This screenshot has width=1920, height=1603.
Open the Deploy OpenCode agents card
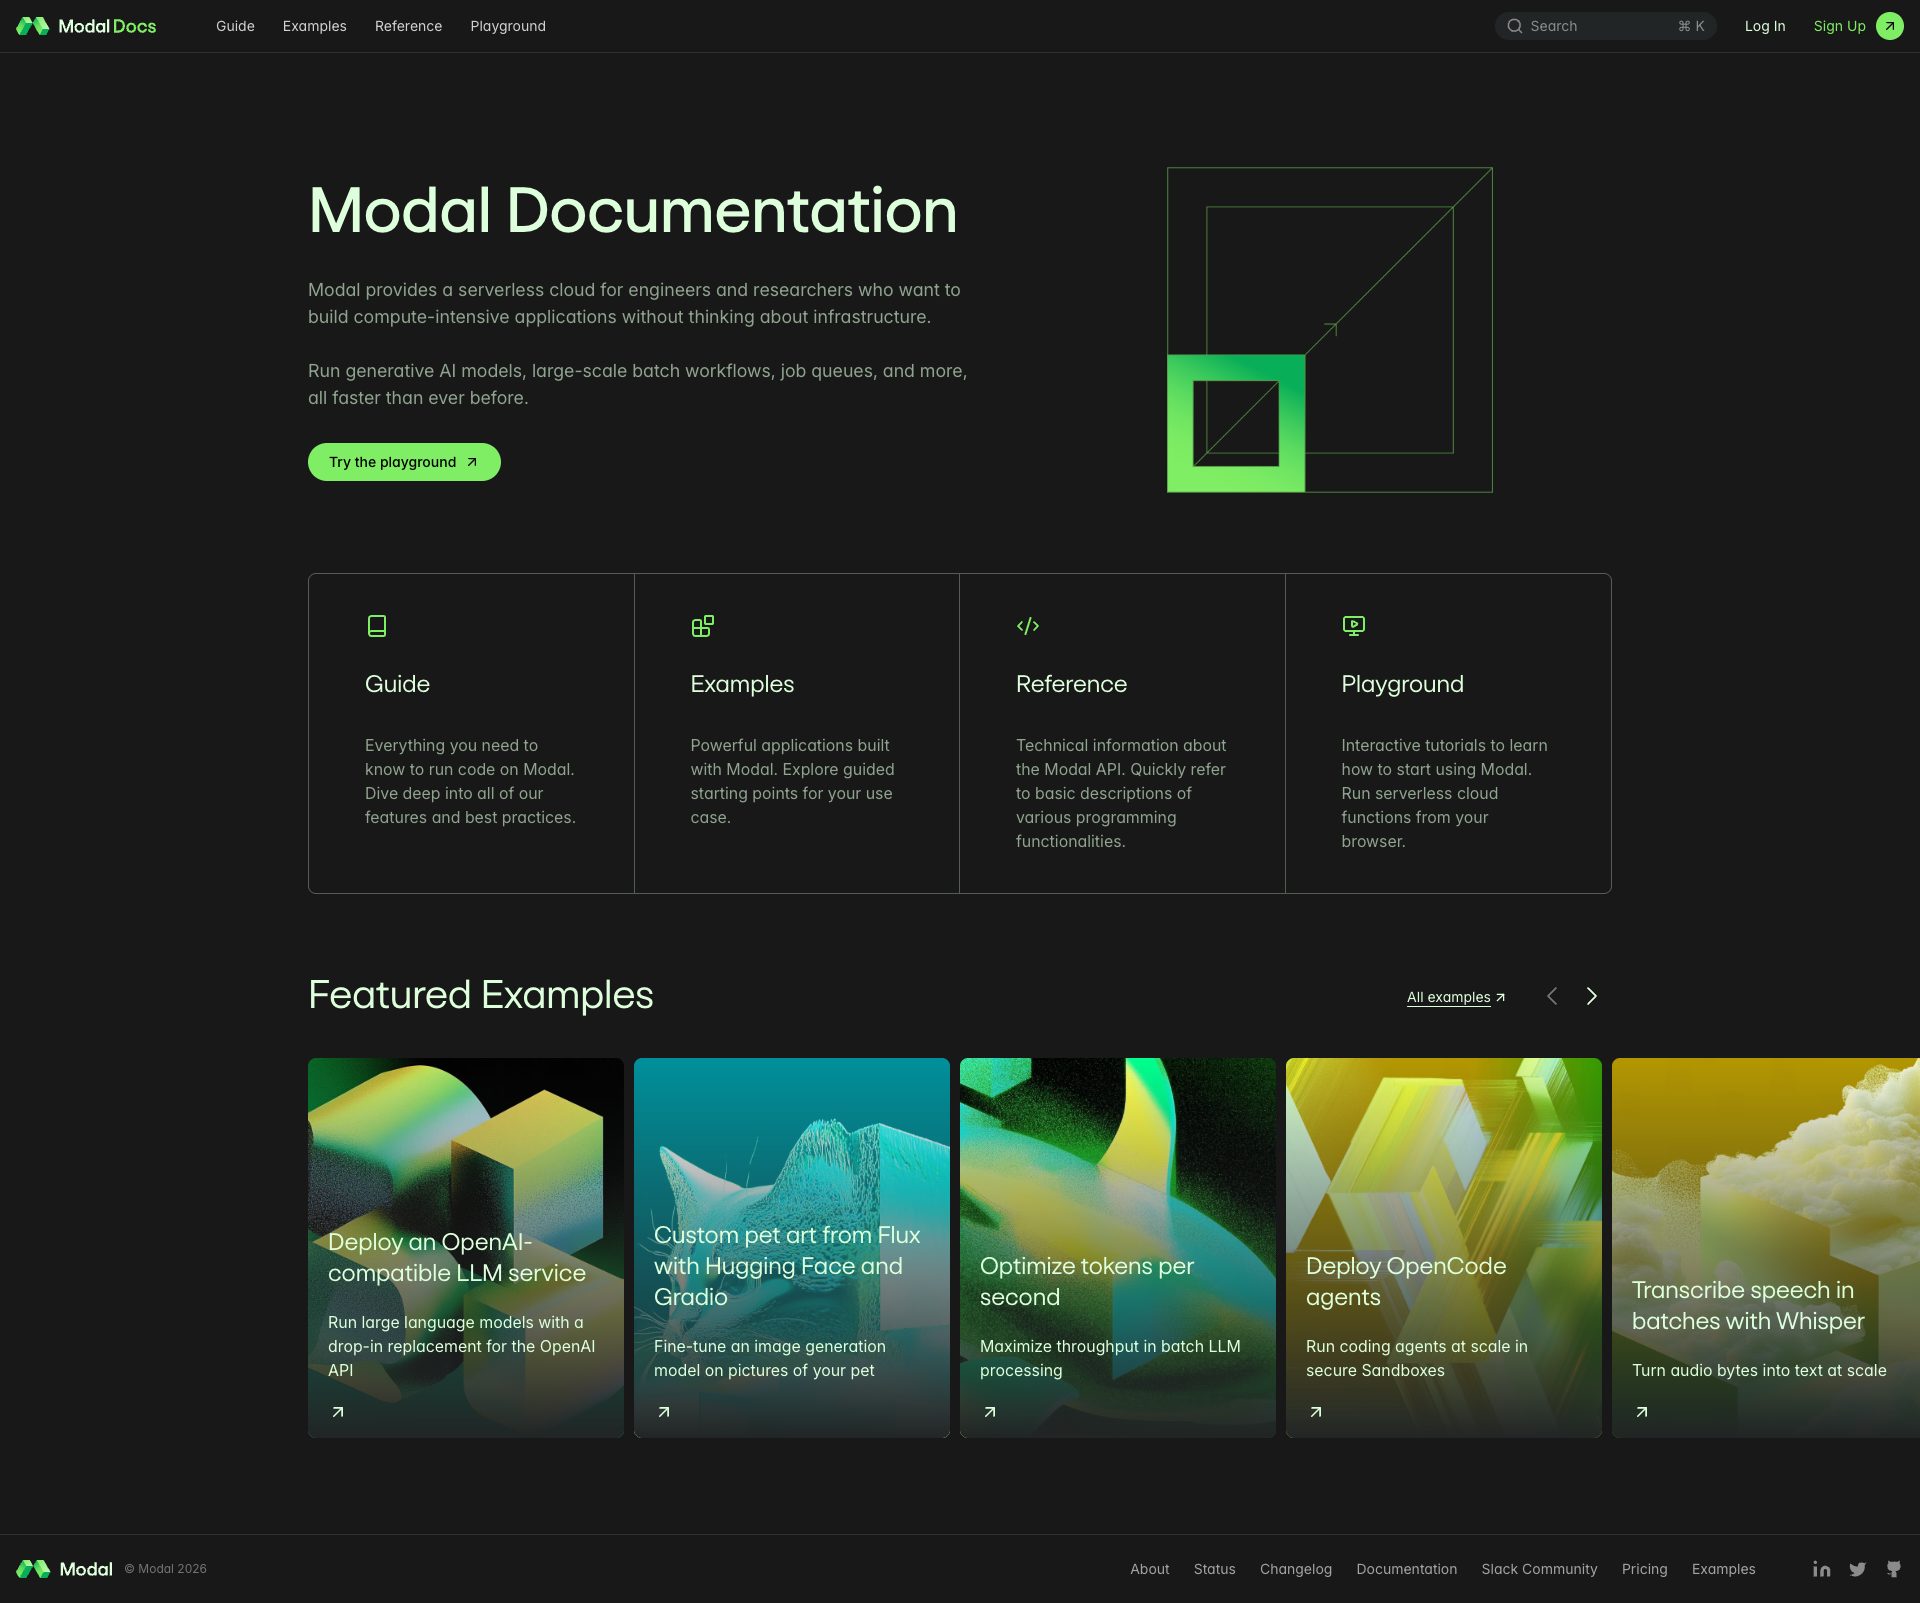point(1444,1248)
